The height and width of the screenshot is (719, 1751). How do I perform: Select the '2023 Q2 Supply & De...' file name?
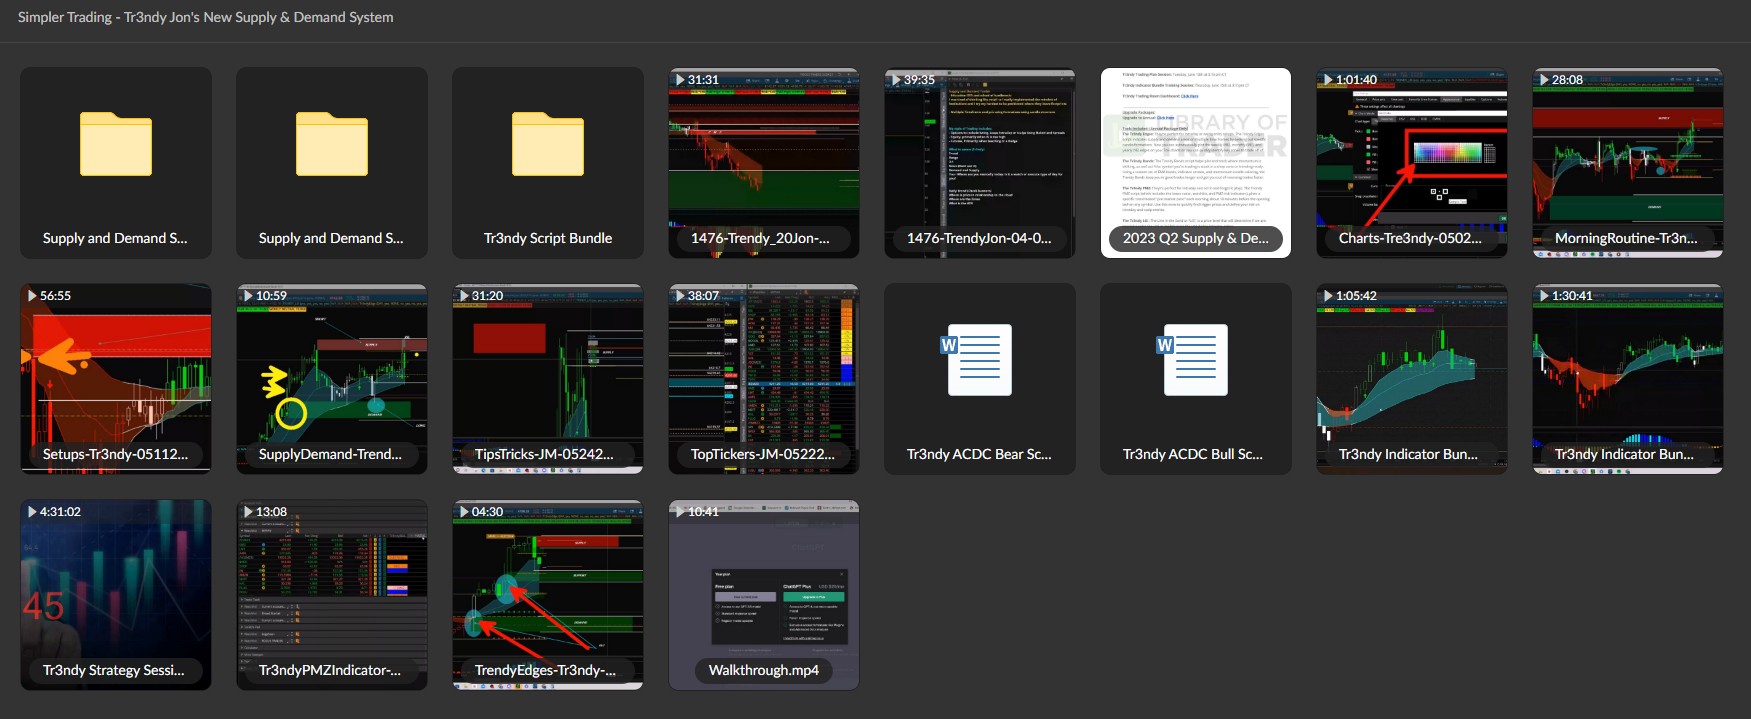(x=1195, y=238)
